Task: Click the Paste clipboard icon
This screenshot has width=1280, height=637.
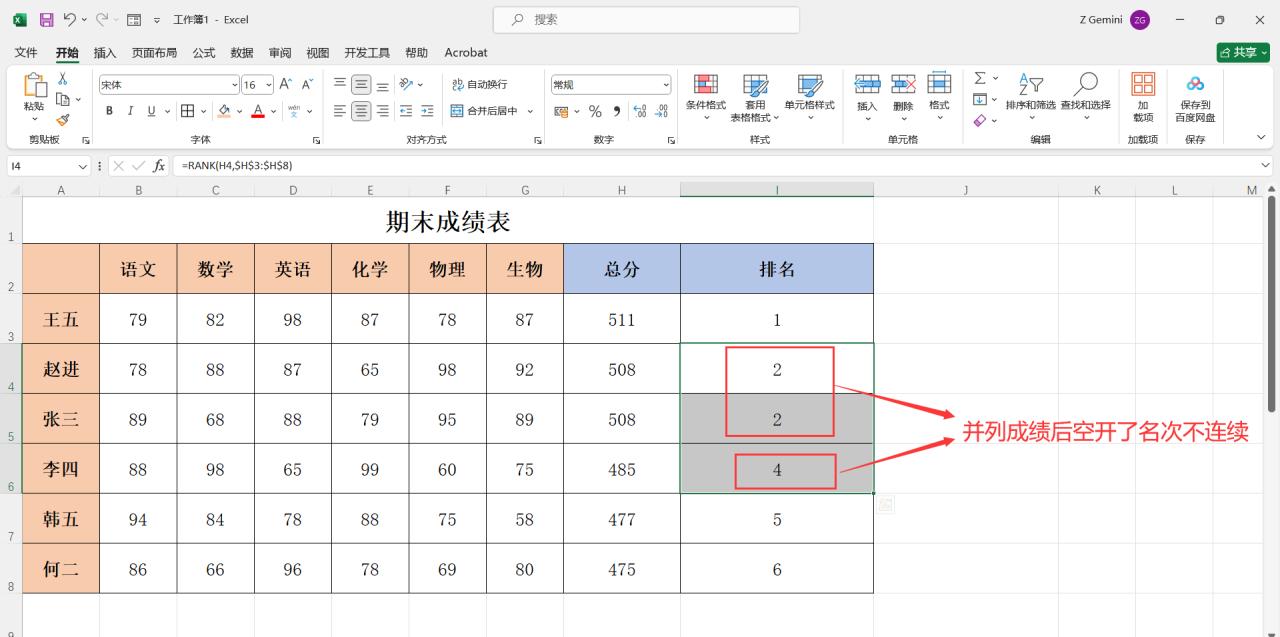Action: (34, 87)
